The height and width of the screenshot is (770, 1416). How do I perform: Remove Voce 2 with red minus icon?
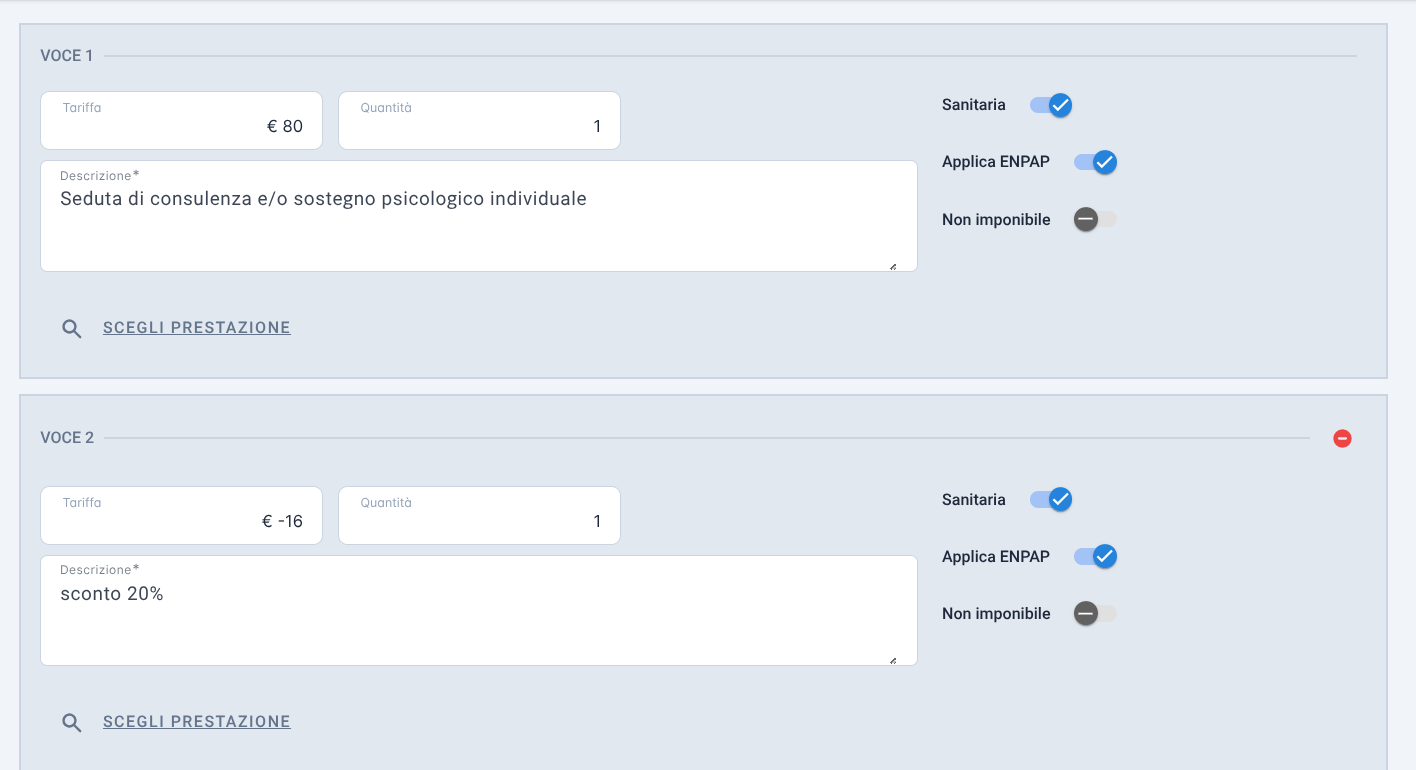pyautogui.click(x=1343, y=438)
